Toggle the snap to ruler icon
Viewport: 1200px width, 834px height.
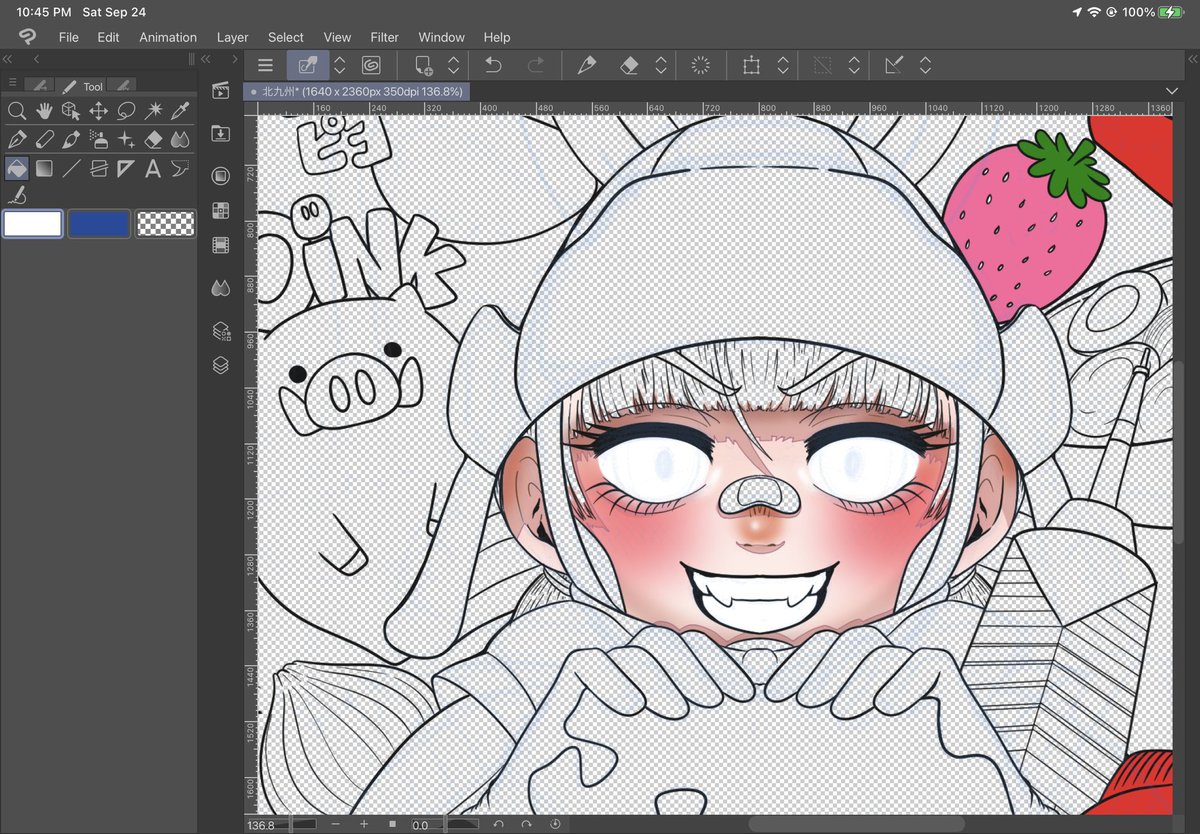tap(894, 65)
